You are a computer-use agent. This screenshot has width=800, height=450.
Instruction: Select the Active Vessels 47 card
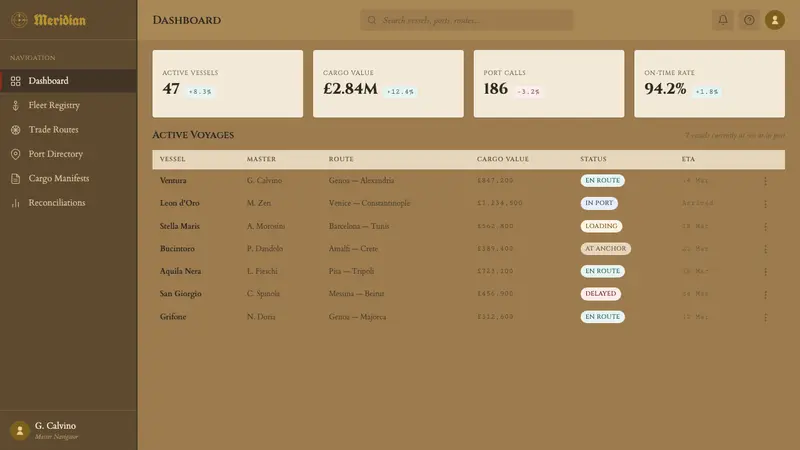[x=228, y=84]
